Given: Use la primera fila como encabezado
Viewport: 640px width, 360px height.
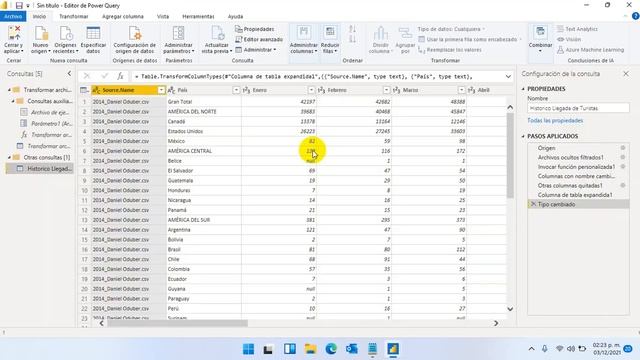Looking at the screenshot, I should [x=470, y=39].
